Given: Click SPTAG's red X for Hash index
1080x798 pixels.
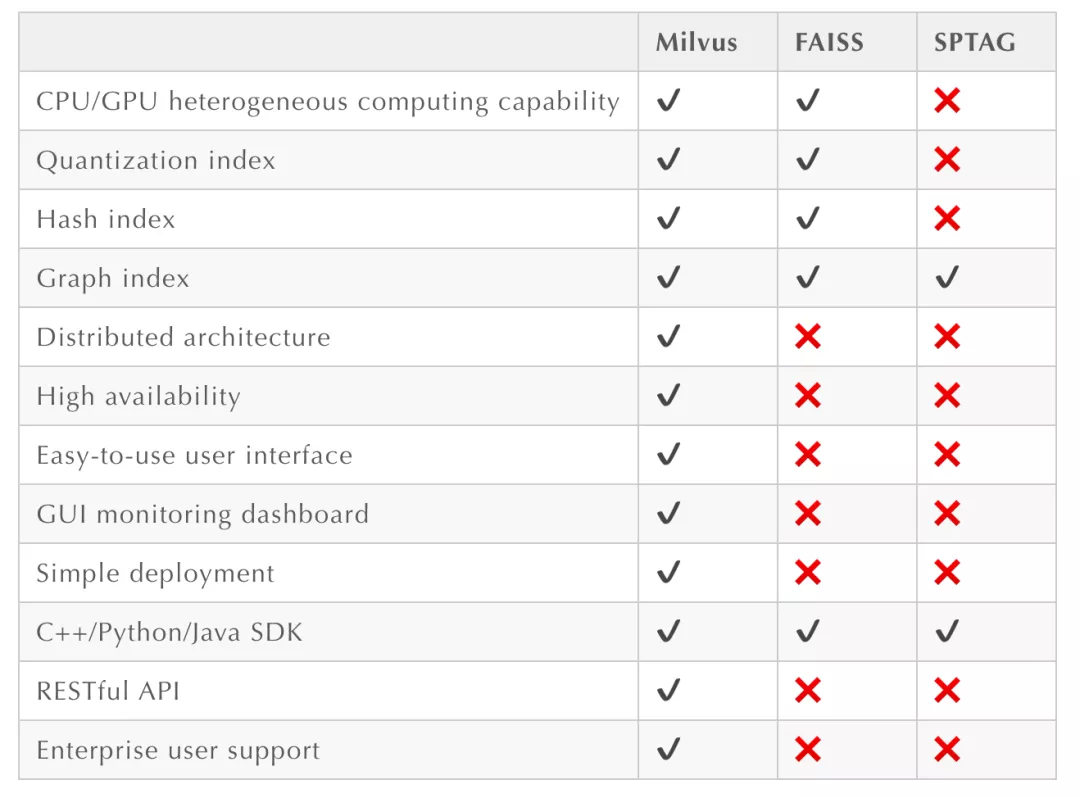Looking at the screenshot, I should point(947,219).
